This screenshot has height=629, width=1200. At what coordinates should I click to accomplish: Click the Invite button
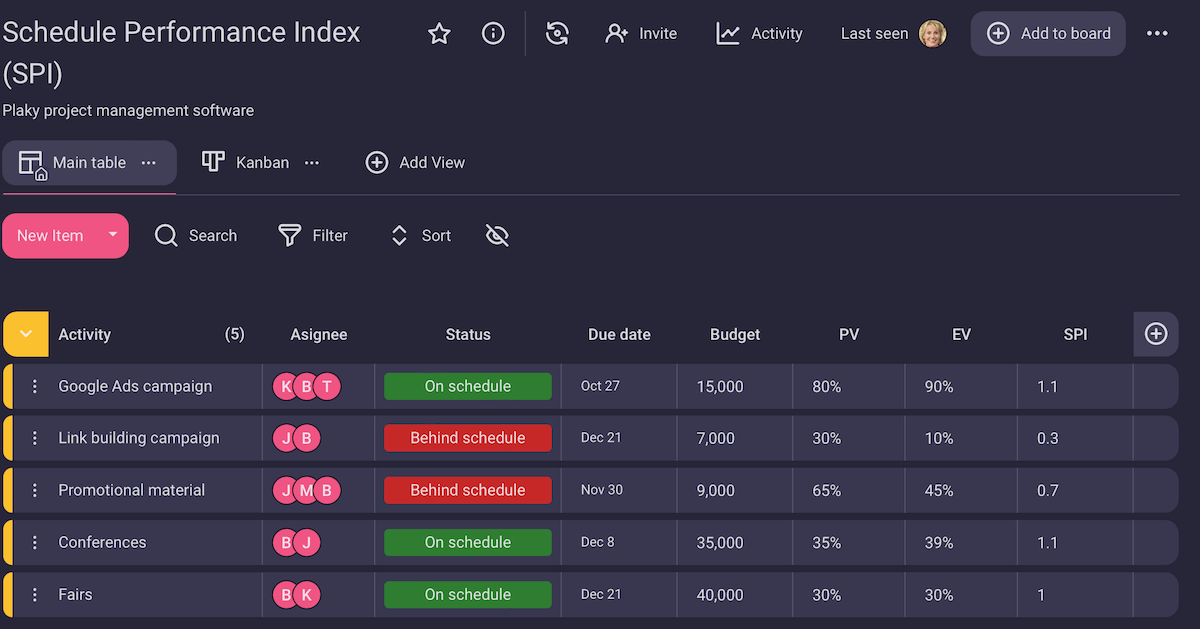(641, 34)
